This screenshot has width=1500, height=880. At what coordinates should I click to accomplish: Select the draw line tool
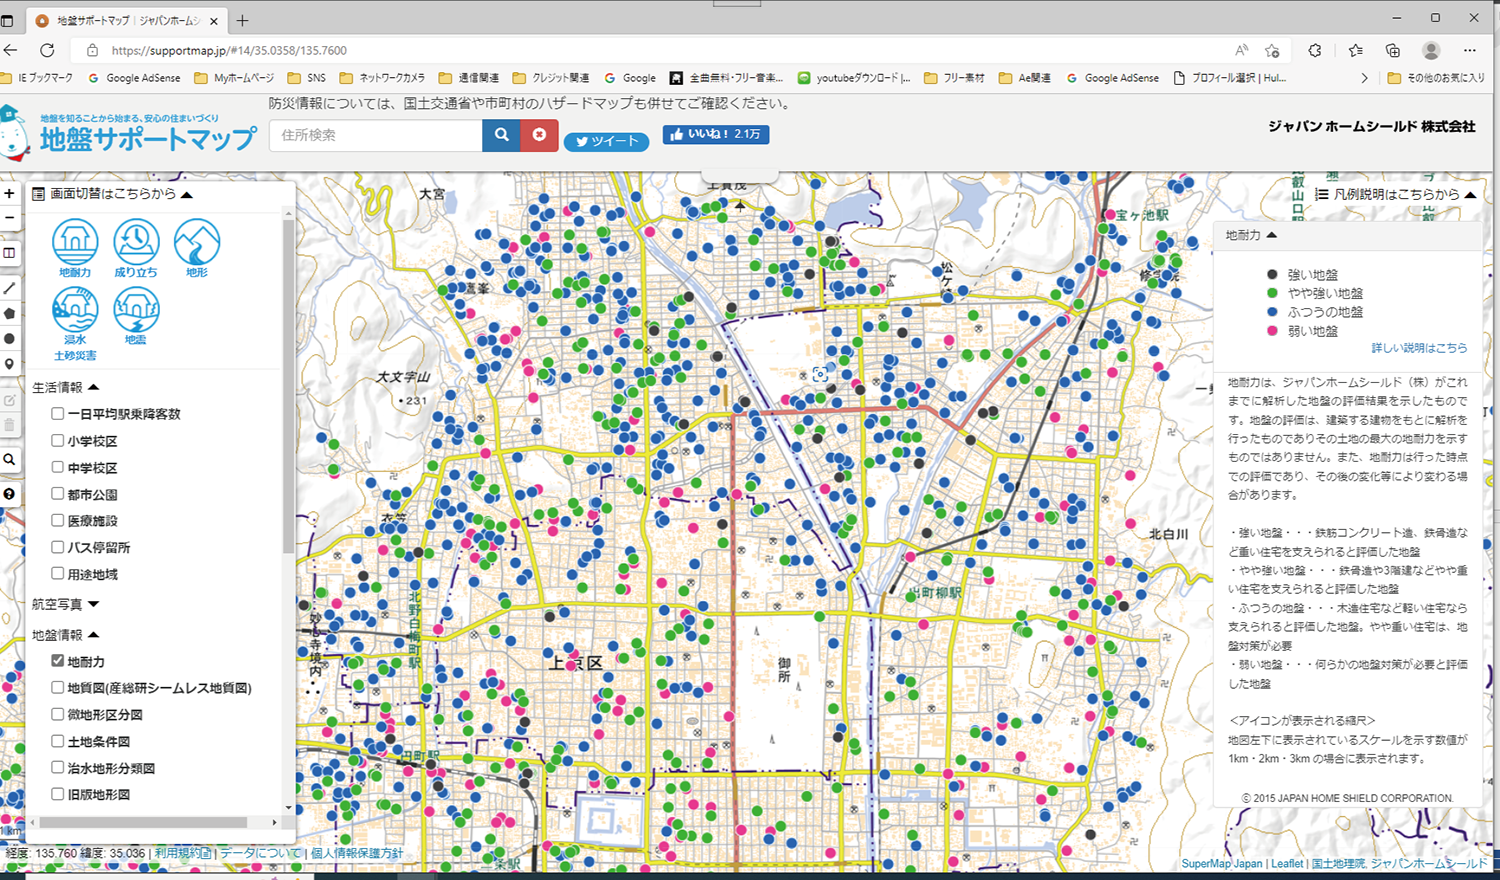point(9,288)
